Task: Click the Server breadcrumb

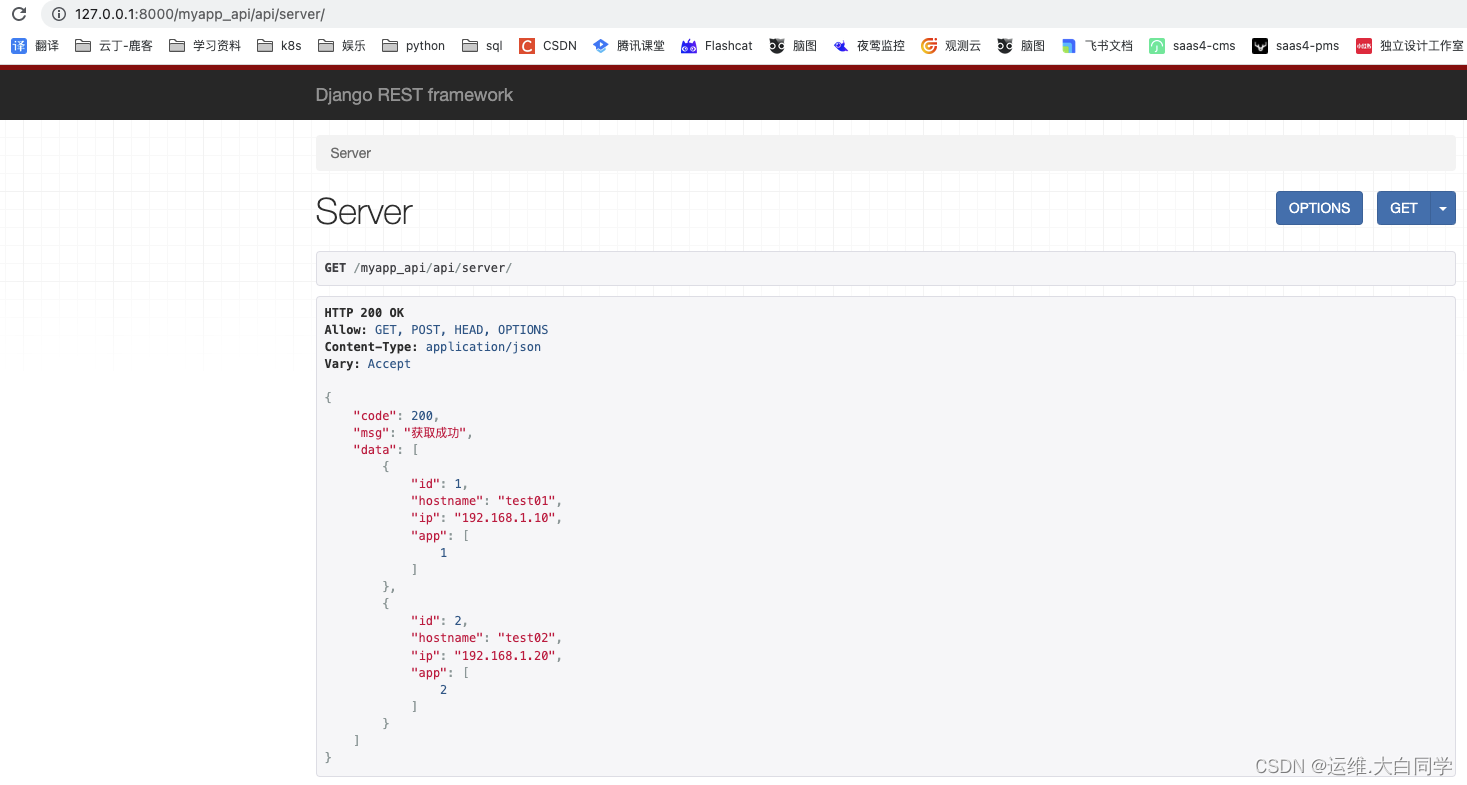Action: point(350,153)
